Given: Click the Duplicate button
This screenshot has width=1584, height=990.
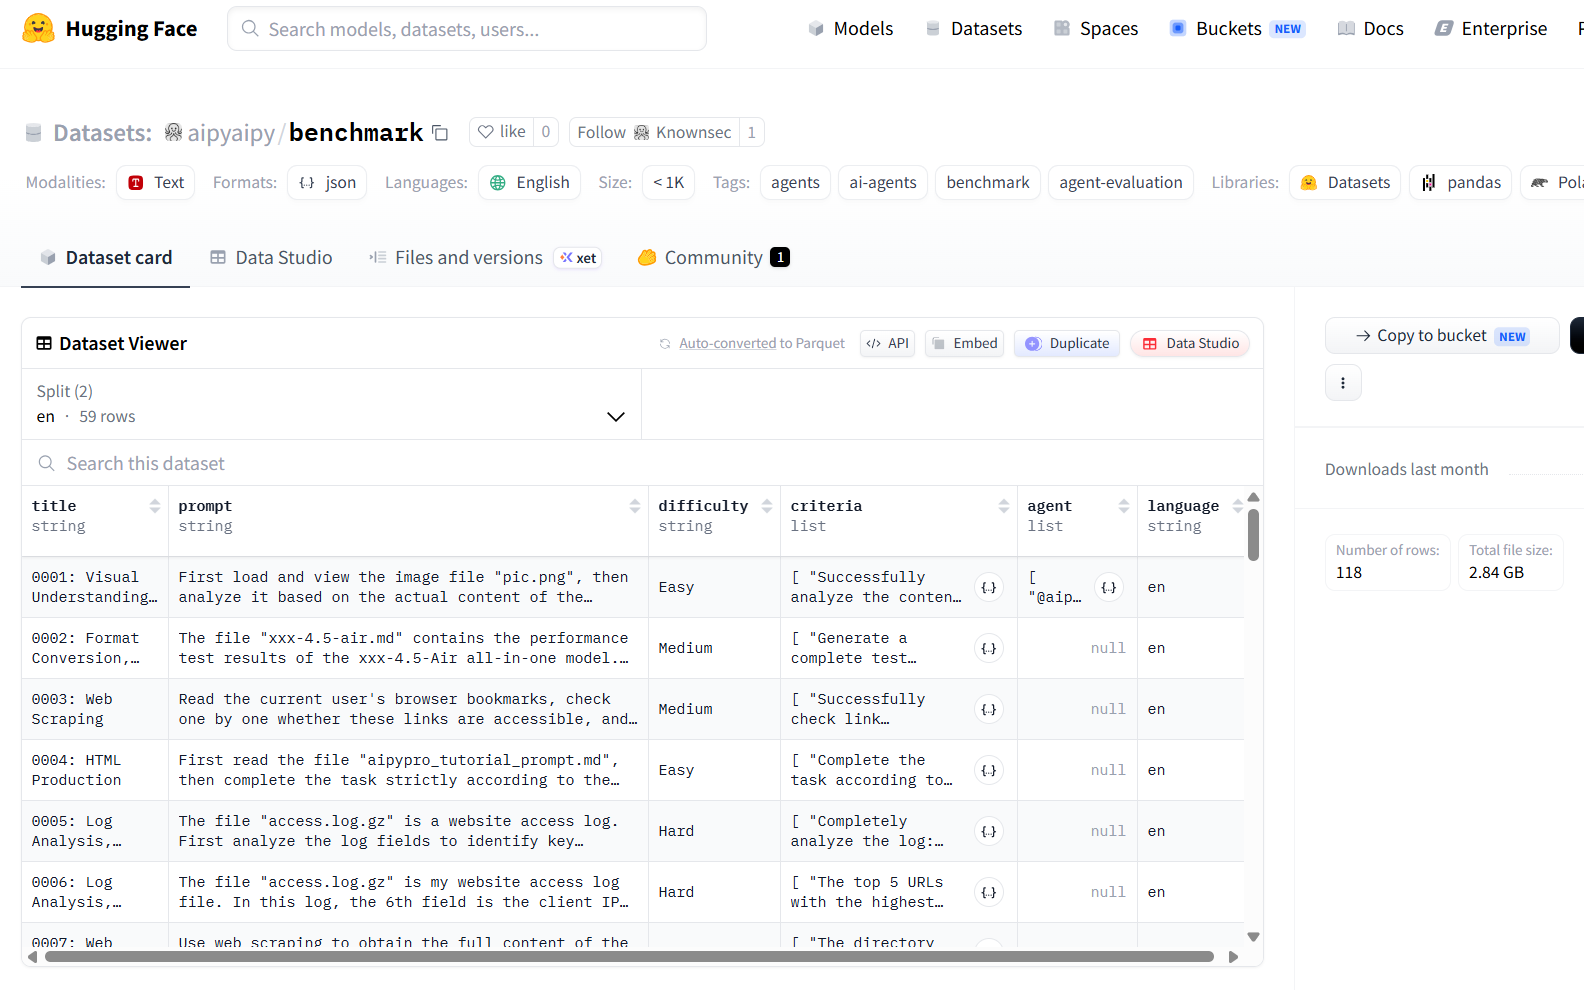Looking at the screenshot, I should pyautogui.click(x=1067, y=344).
